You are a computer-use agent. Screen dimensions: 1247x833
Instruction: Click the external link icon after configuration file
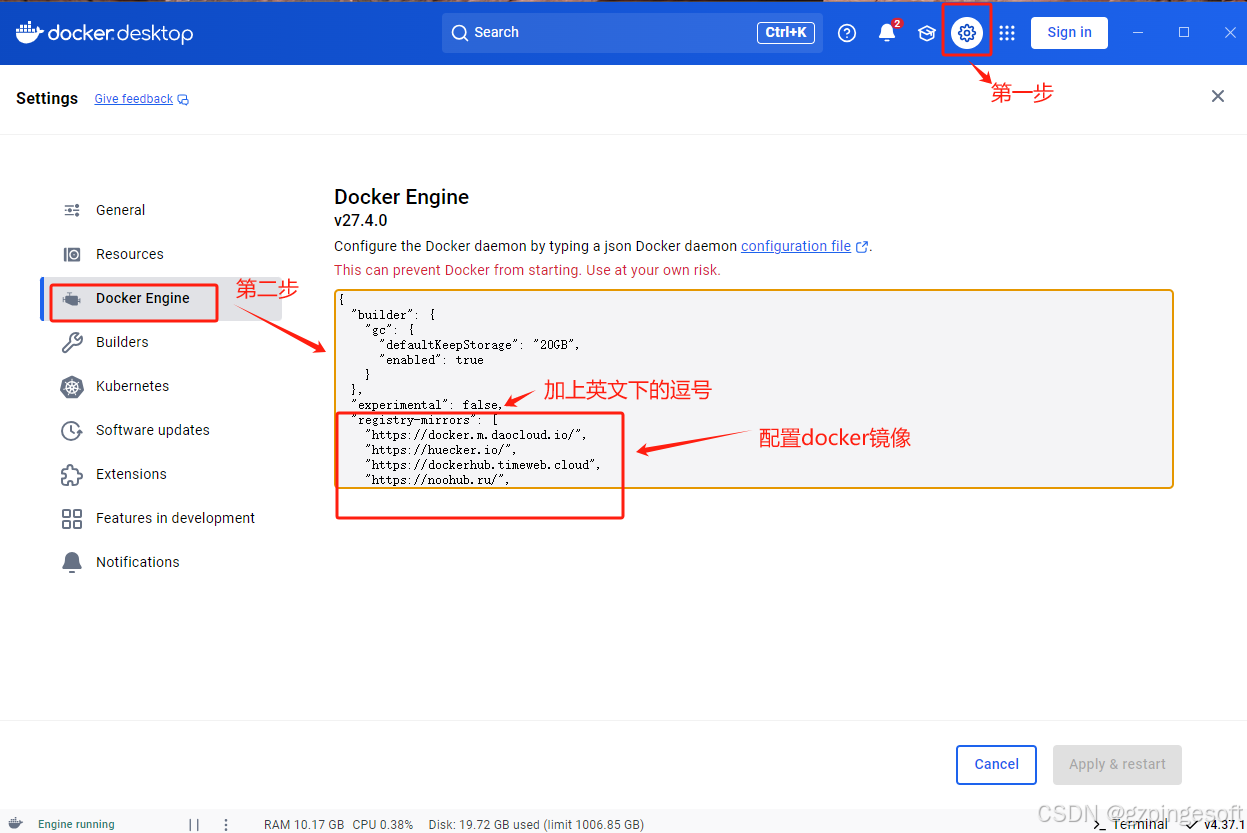(862, 246)
